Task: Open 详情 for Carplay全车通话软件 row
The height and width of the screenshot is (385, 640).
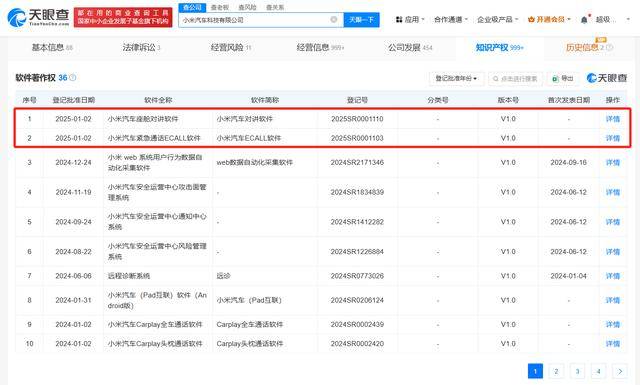Action: click(613, 325)
